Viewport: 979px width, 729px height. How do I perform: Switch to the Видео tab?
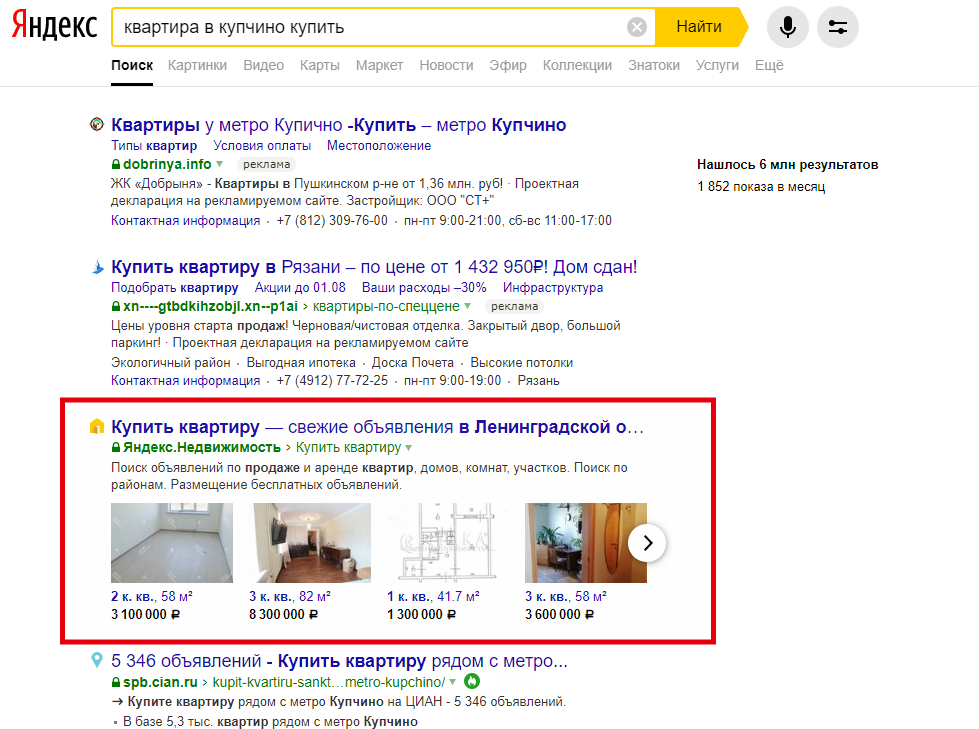tap(263, 65)
